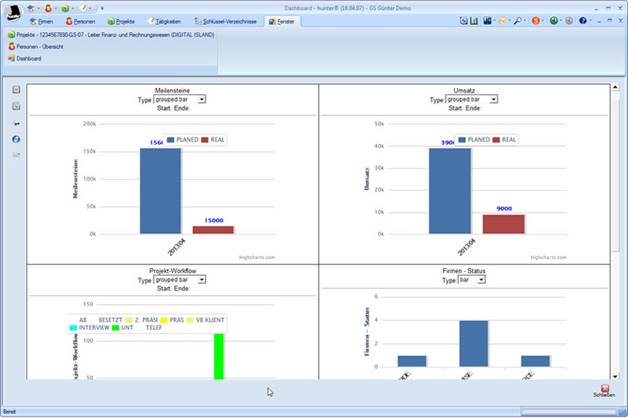Click the horizontal scrollbar at the bottom
The height and width of the screenshot is (418, 628).
tap(560, 411)
